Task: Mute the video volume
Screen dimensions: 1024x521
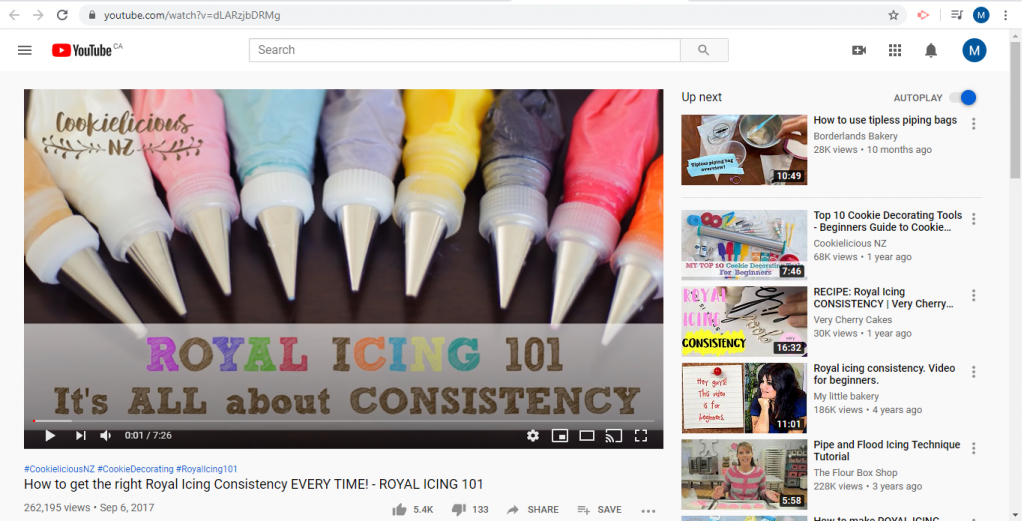Action: (106, 435)
